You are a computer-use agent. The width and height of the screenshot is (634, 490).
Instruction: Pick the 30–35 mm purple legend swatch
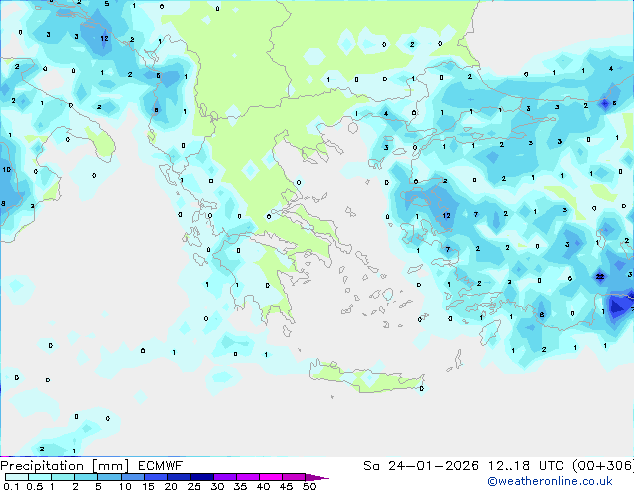coord(224,477)
